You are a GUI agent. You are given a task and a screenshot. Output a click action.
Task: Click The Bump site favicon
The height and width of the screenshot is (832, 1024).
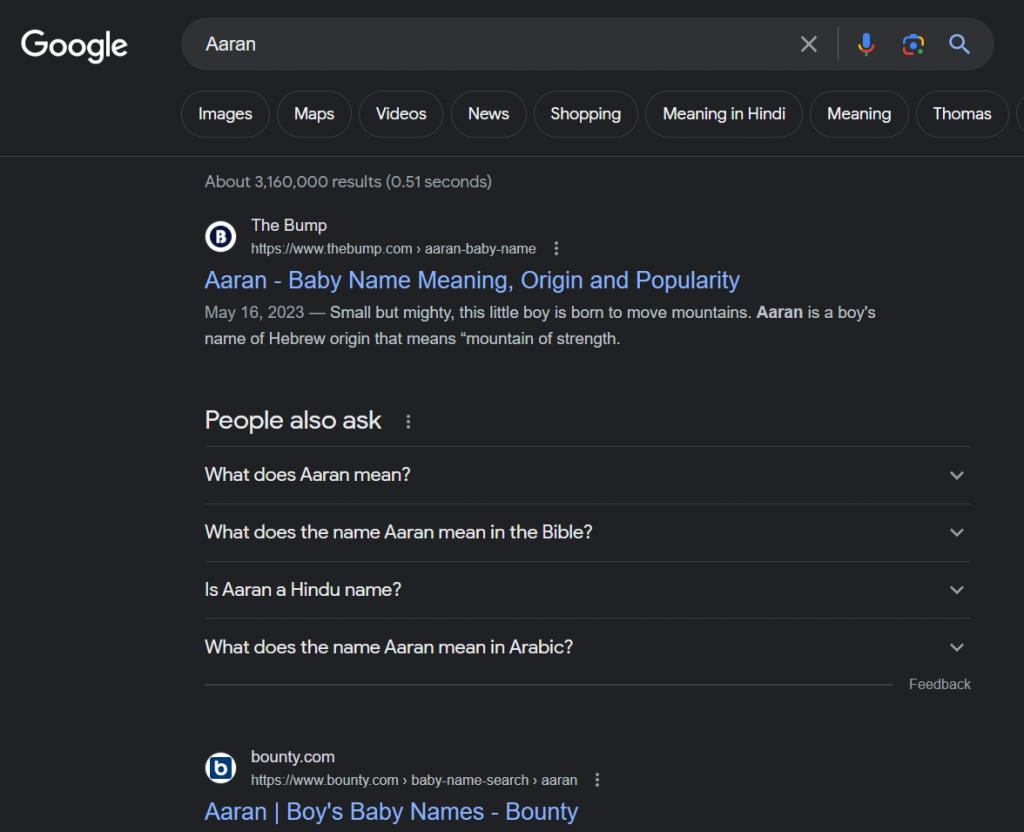pyautogui.click(x=221, y=236)
